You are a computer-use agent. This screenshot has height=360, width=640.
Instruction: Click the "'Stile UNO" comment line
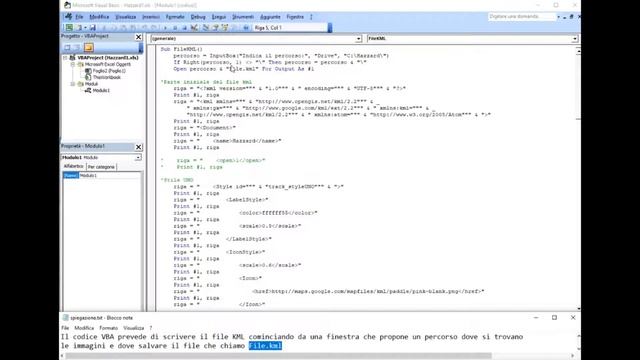point(177,180)
